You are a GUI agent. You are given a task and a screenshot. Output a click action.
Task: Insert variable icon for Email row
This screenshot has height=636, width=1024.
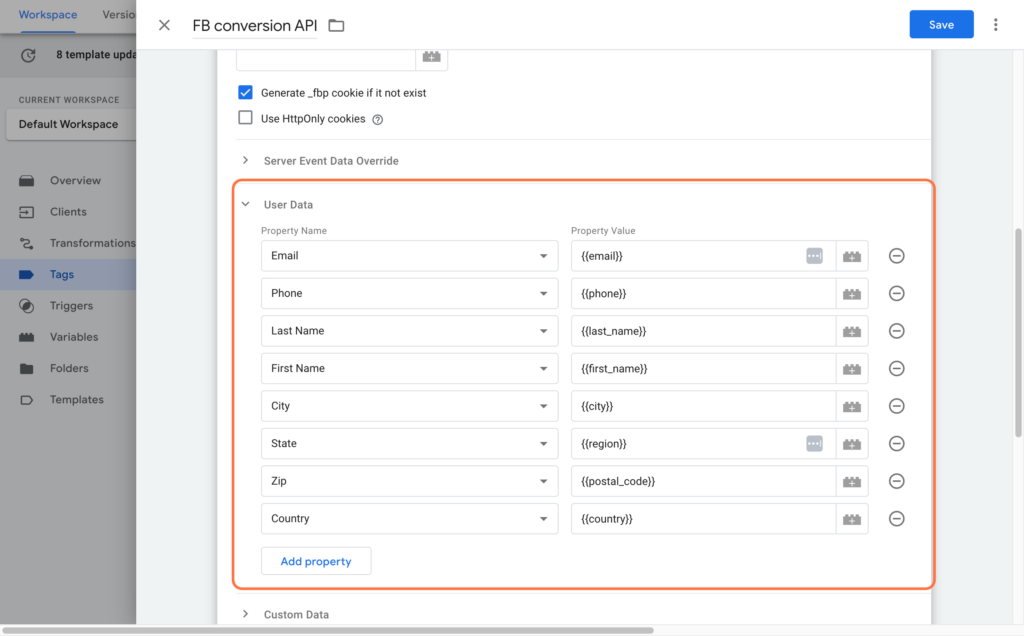pyautogui.click(x=852, y=256)
